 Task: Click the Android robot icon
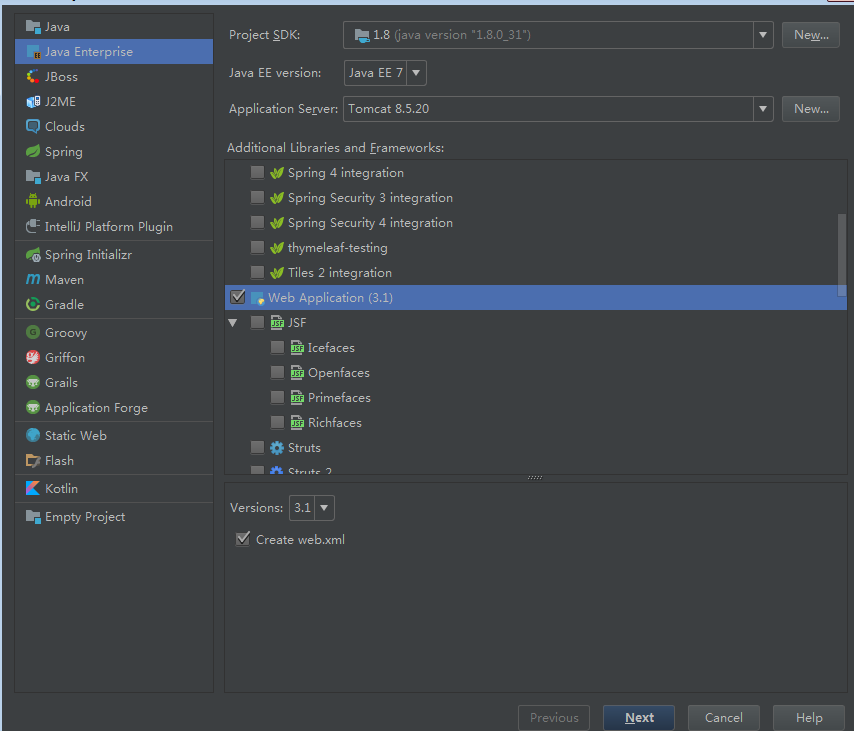pyautogui.click(x=33, y=202)
